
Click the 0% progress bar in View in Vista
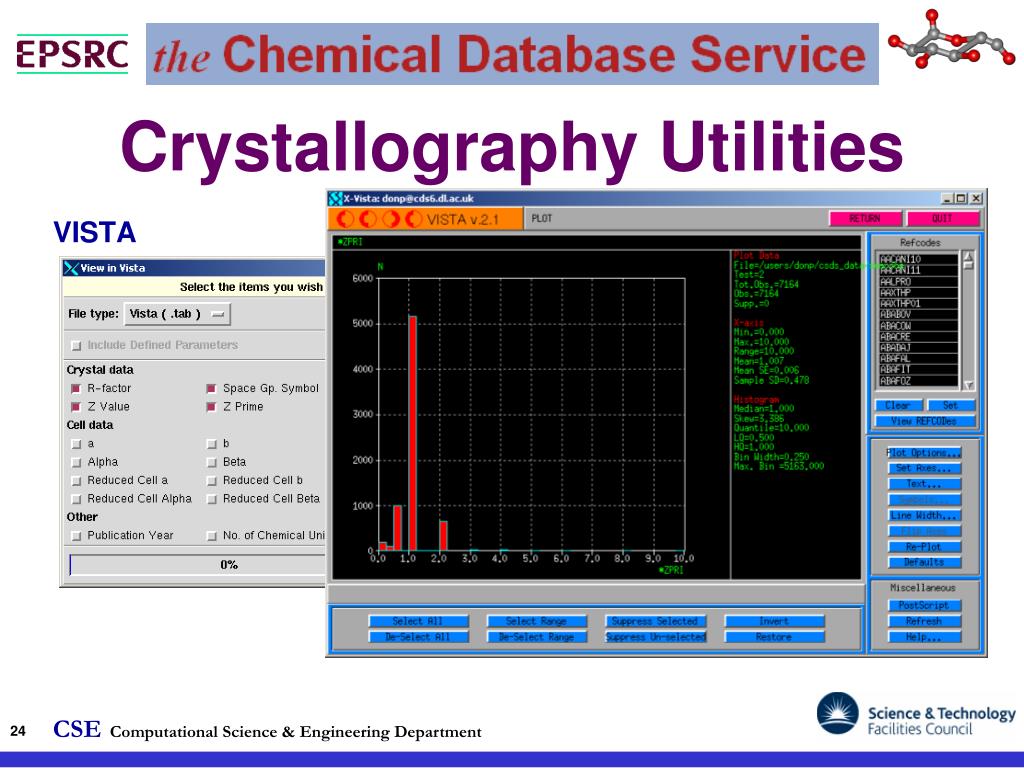[197, 564]
